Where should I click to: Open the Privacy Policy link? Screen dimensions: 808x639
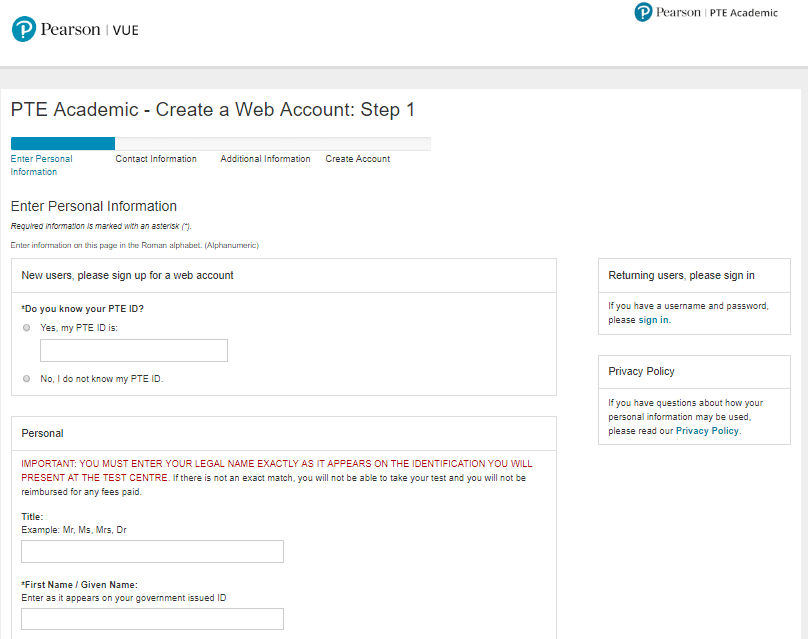(707, 431)
